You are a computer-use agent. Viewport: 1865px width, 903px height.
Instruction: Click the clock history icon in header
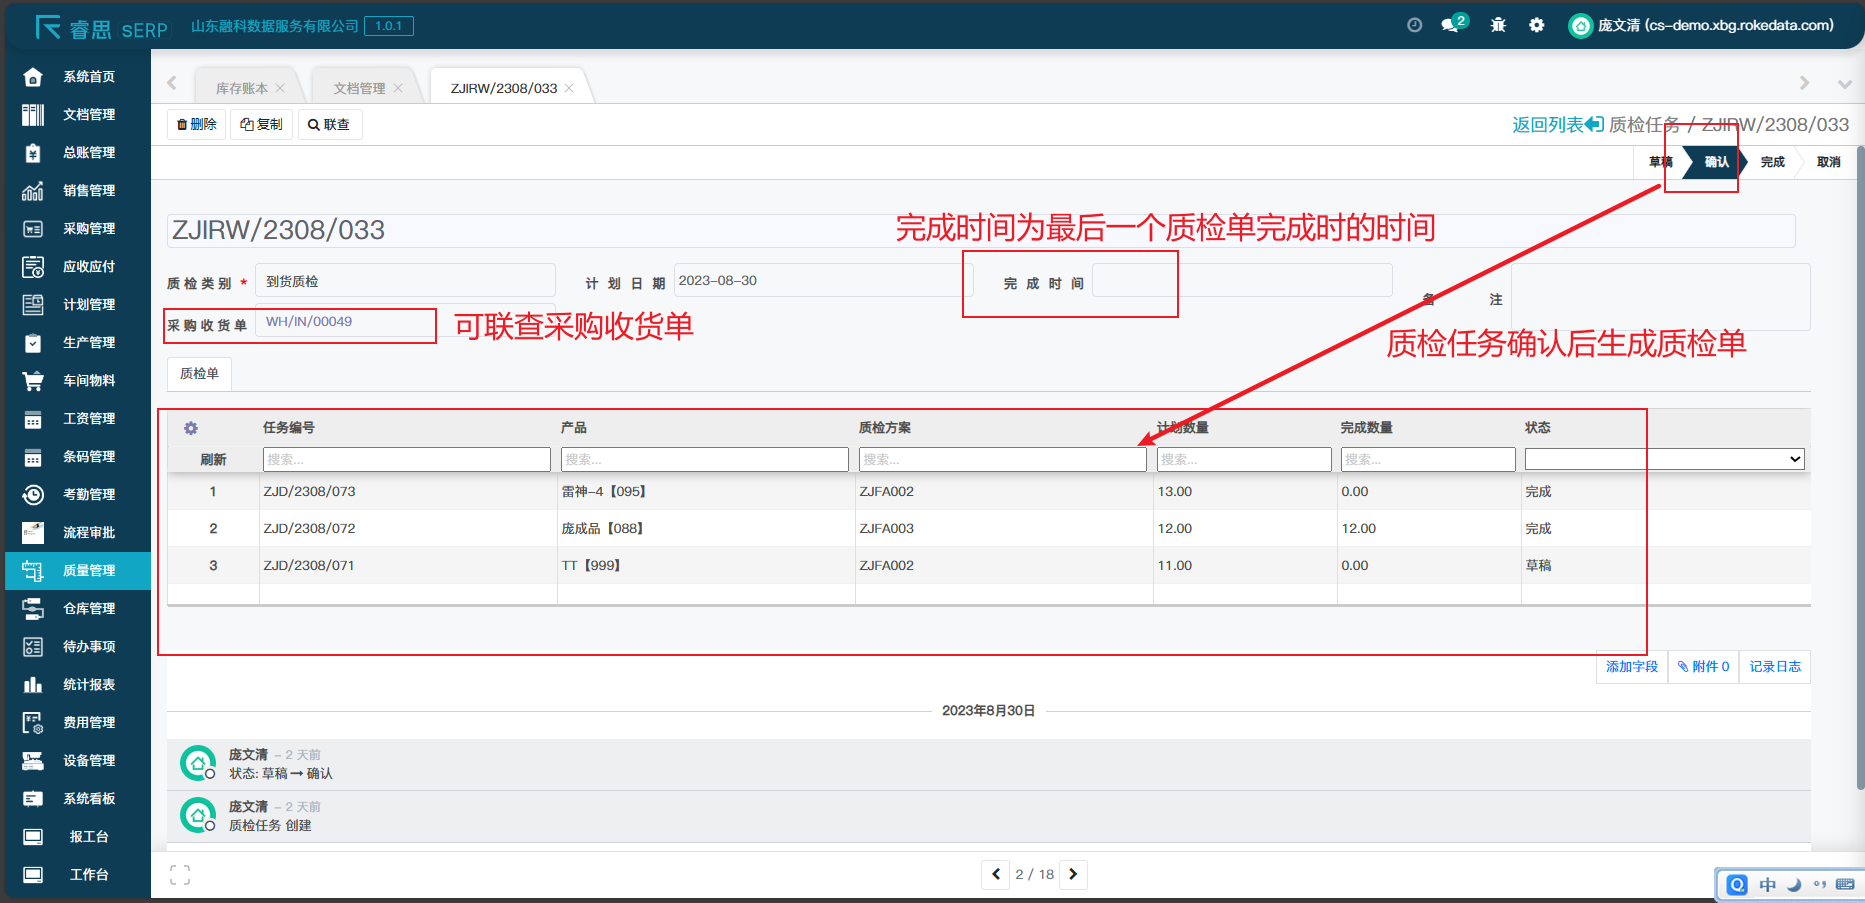[1414, 25]
